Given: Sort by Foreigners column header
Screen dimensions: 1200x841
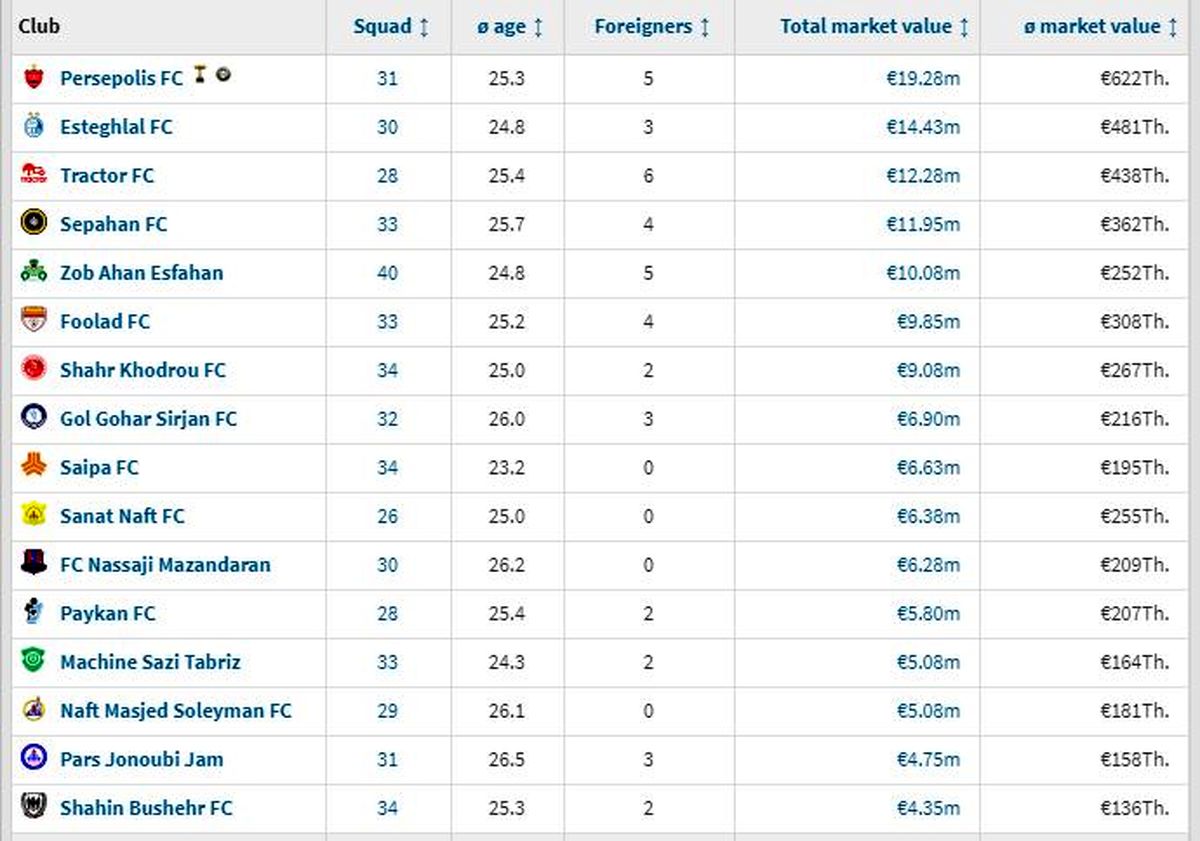Looking at the screenshot, I should 652,27.
